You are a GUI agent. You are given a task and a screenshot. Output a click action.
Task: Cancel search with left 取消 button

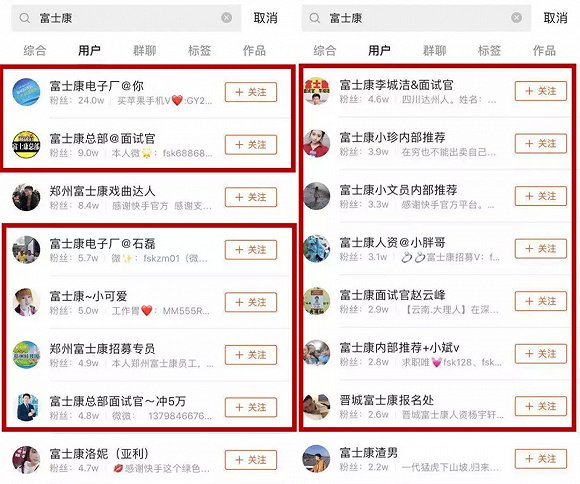coord(265,18)
